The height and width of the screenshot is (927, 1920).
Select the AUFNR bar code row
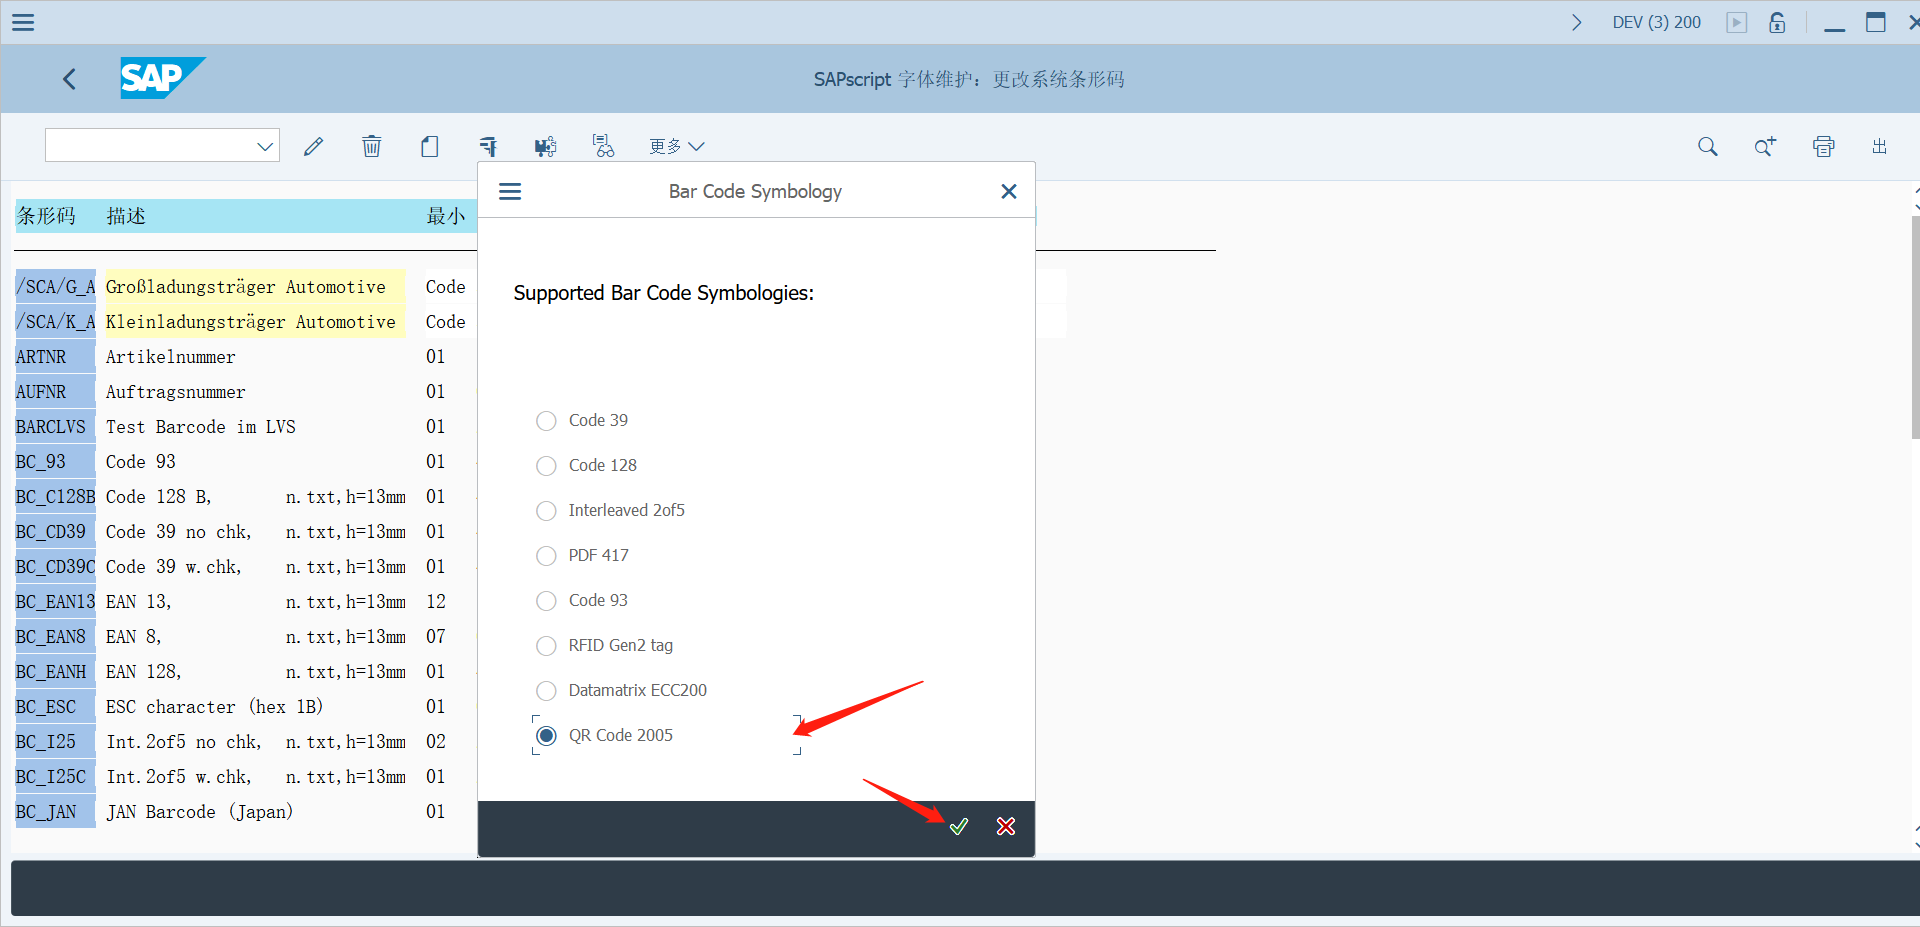(x=55, y=392)
